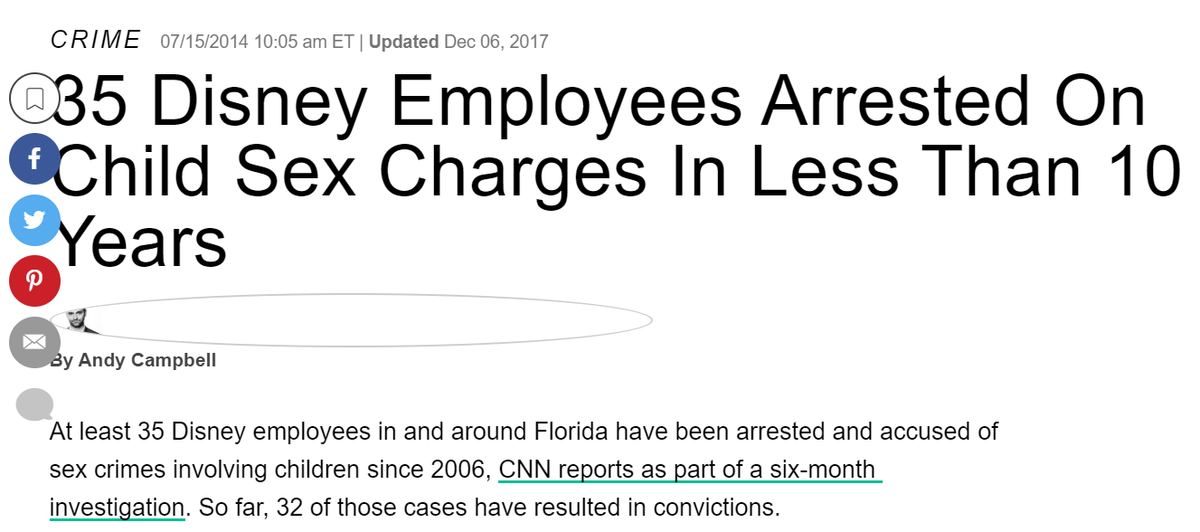Image resolution: width=1200 pixels, height=532 pixels.
Task: Open Andy Campbell's author page
Action: (146, 360)
